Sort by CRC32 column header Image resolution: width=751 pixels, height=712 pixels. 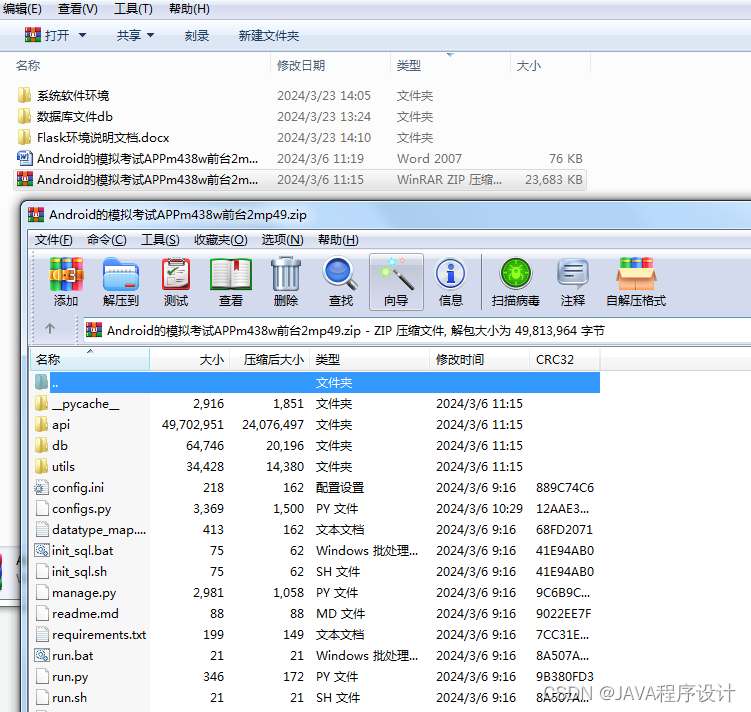point(565,359)
